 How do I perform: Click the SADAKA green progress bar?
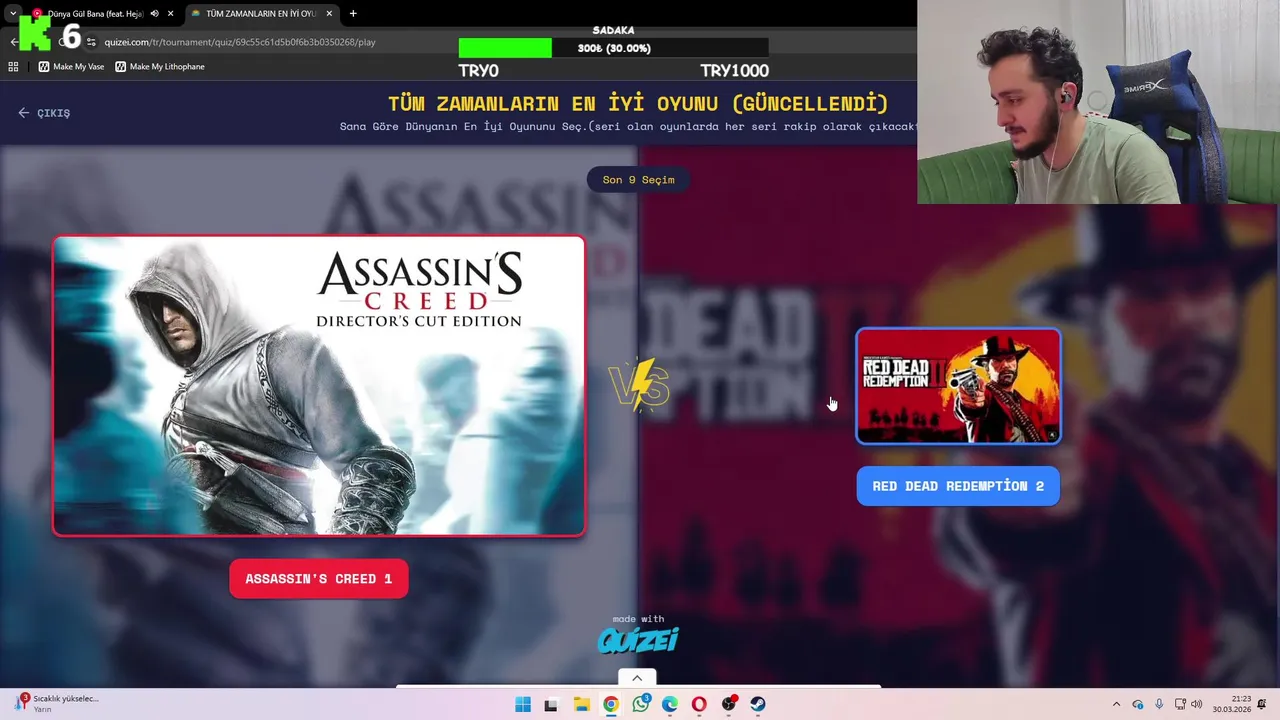[x=505, y=48]
